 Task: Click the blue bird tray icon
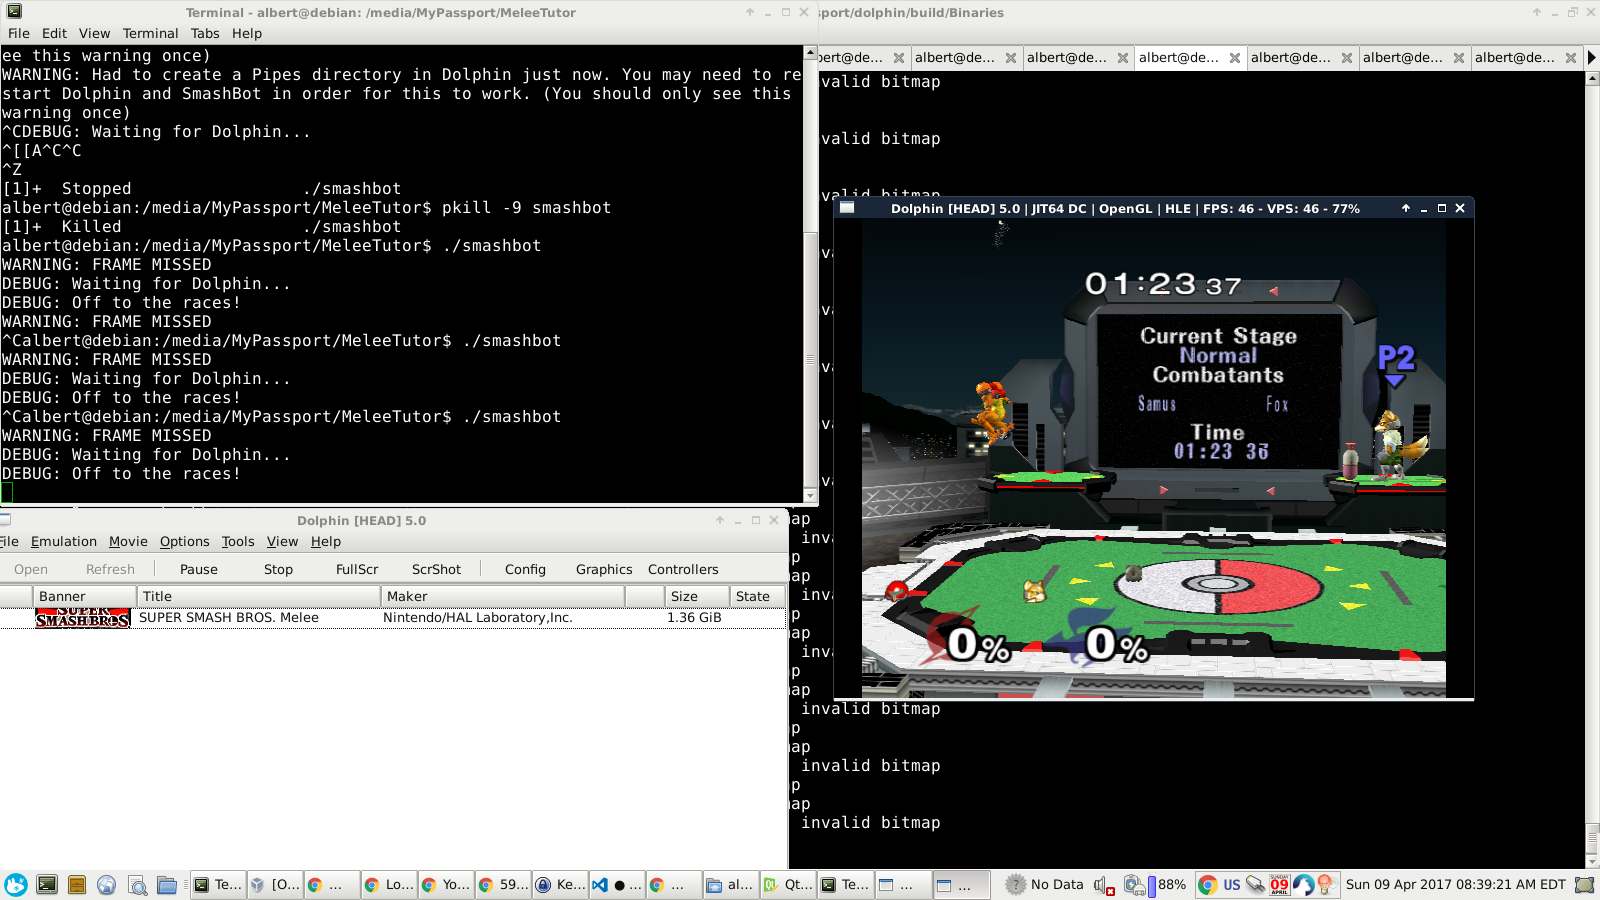pyautogui.click(x=1303, y=885)
